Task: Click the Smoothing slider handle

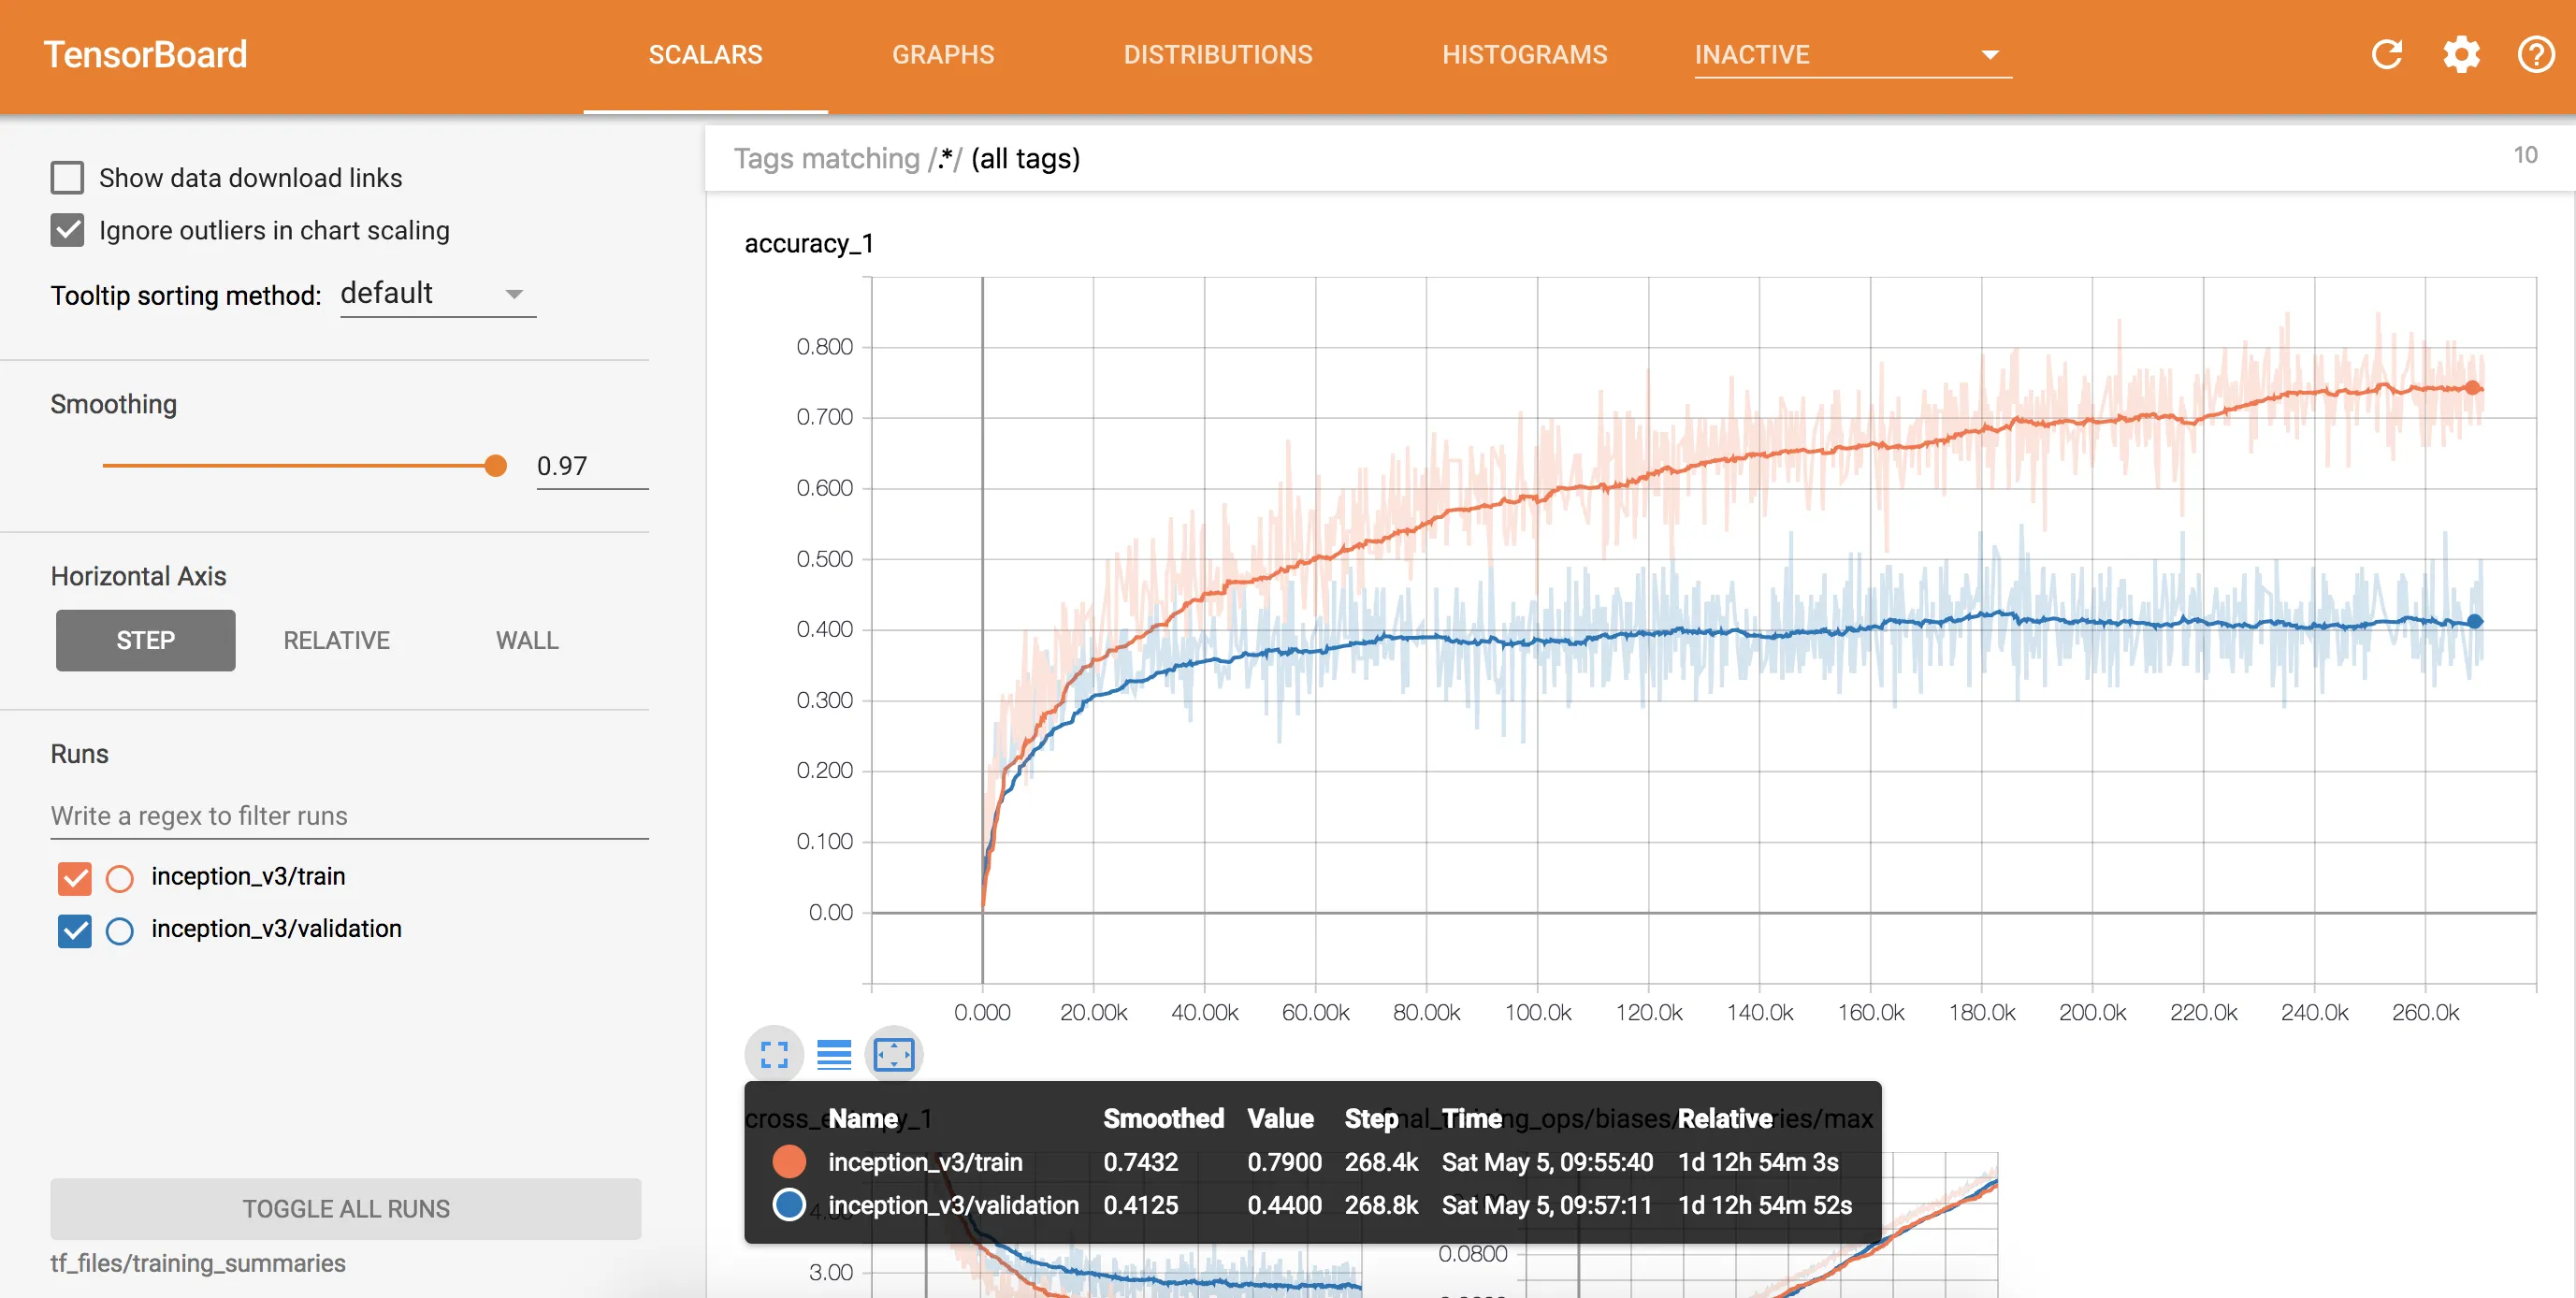Action: [495, 466]
